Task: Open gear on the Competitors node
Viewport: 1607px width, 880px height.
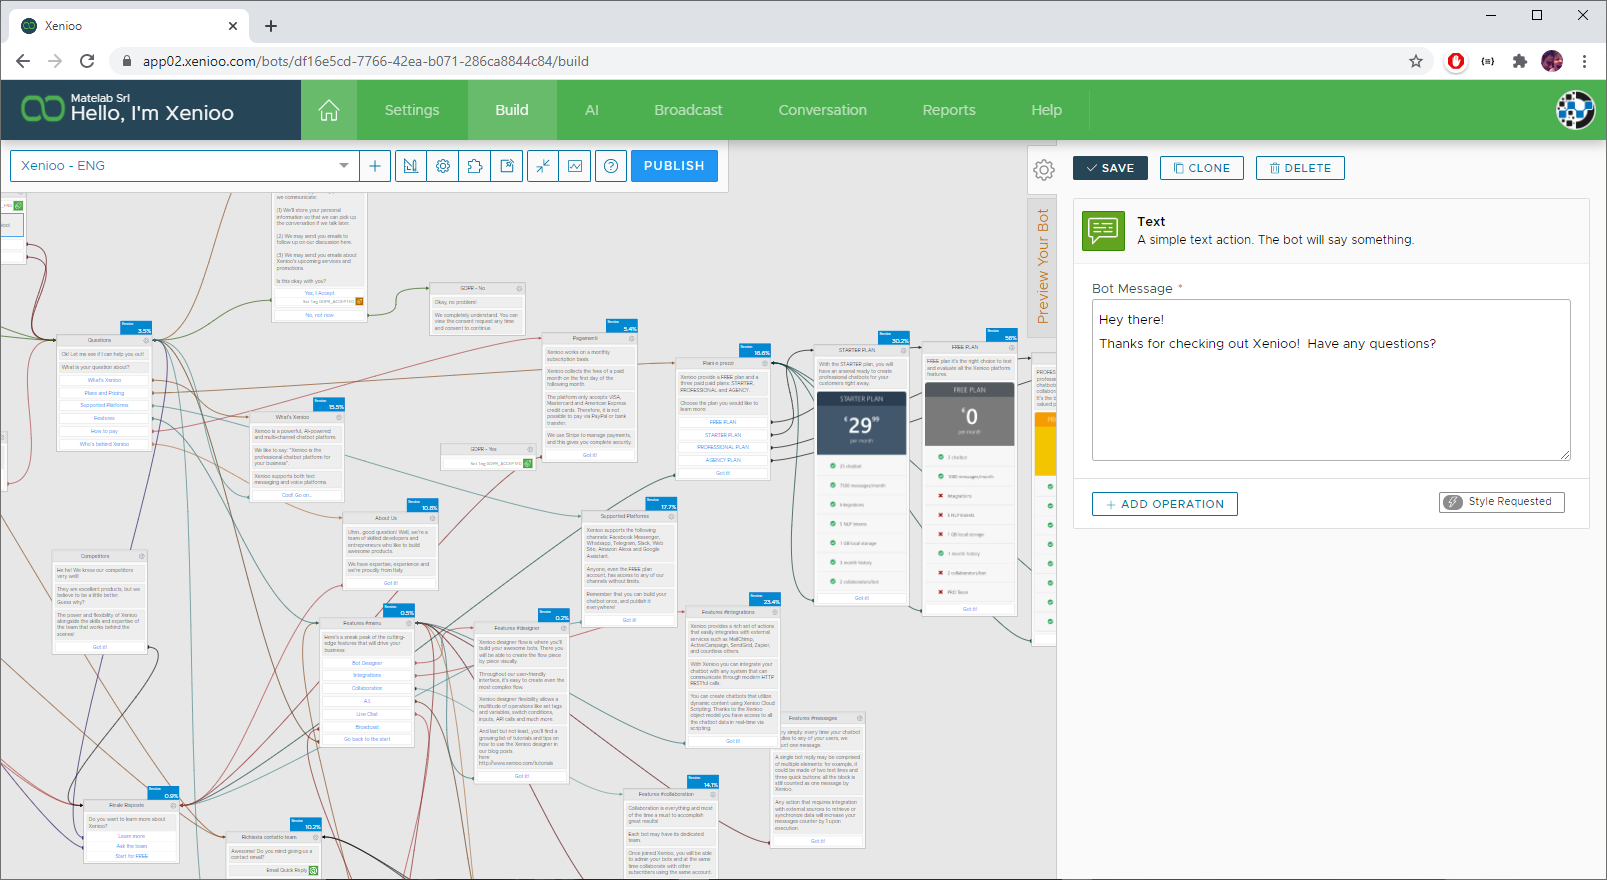Action: 141,556
